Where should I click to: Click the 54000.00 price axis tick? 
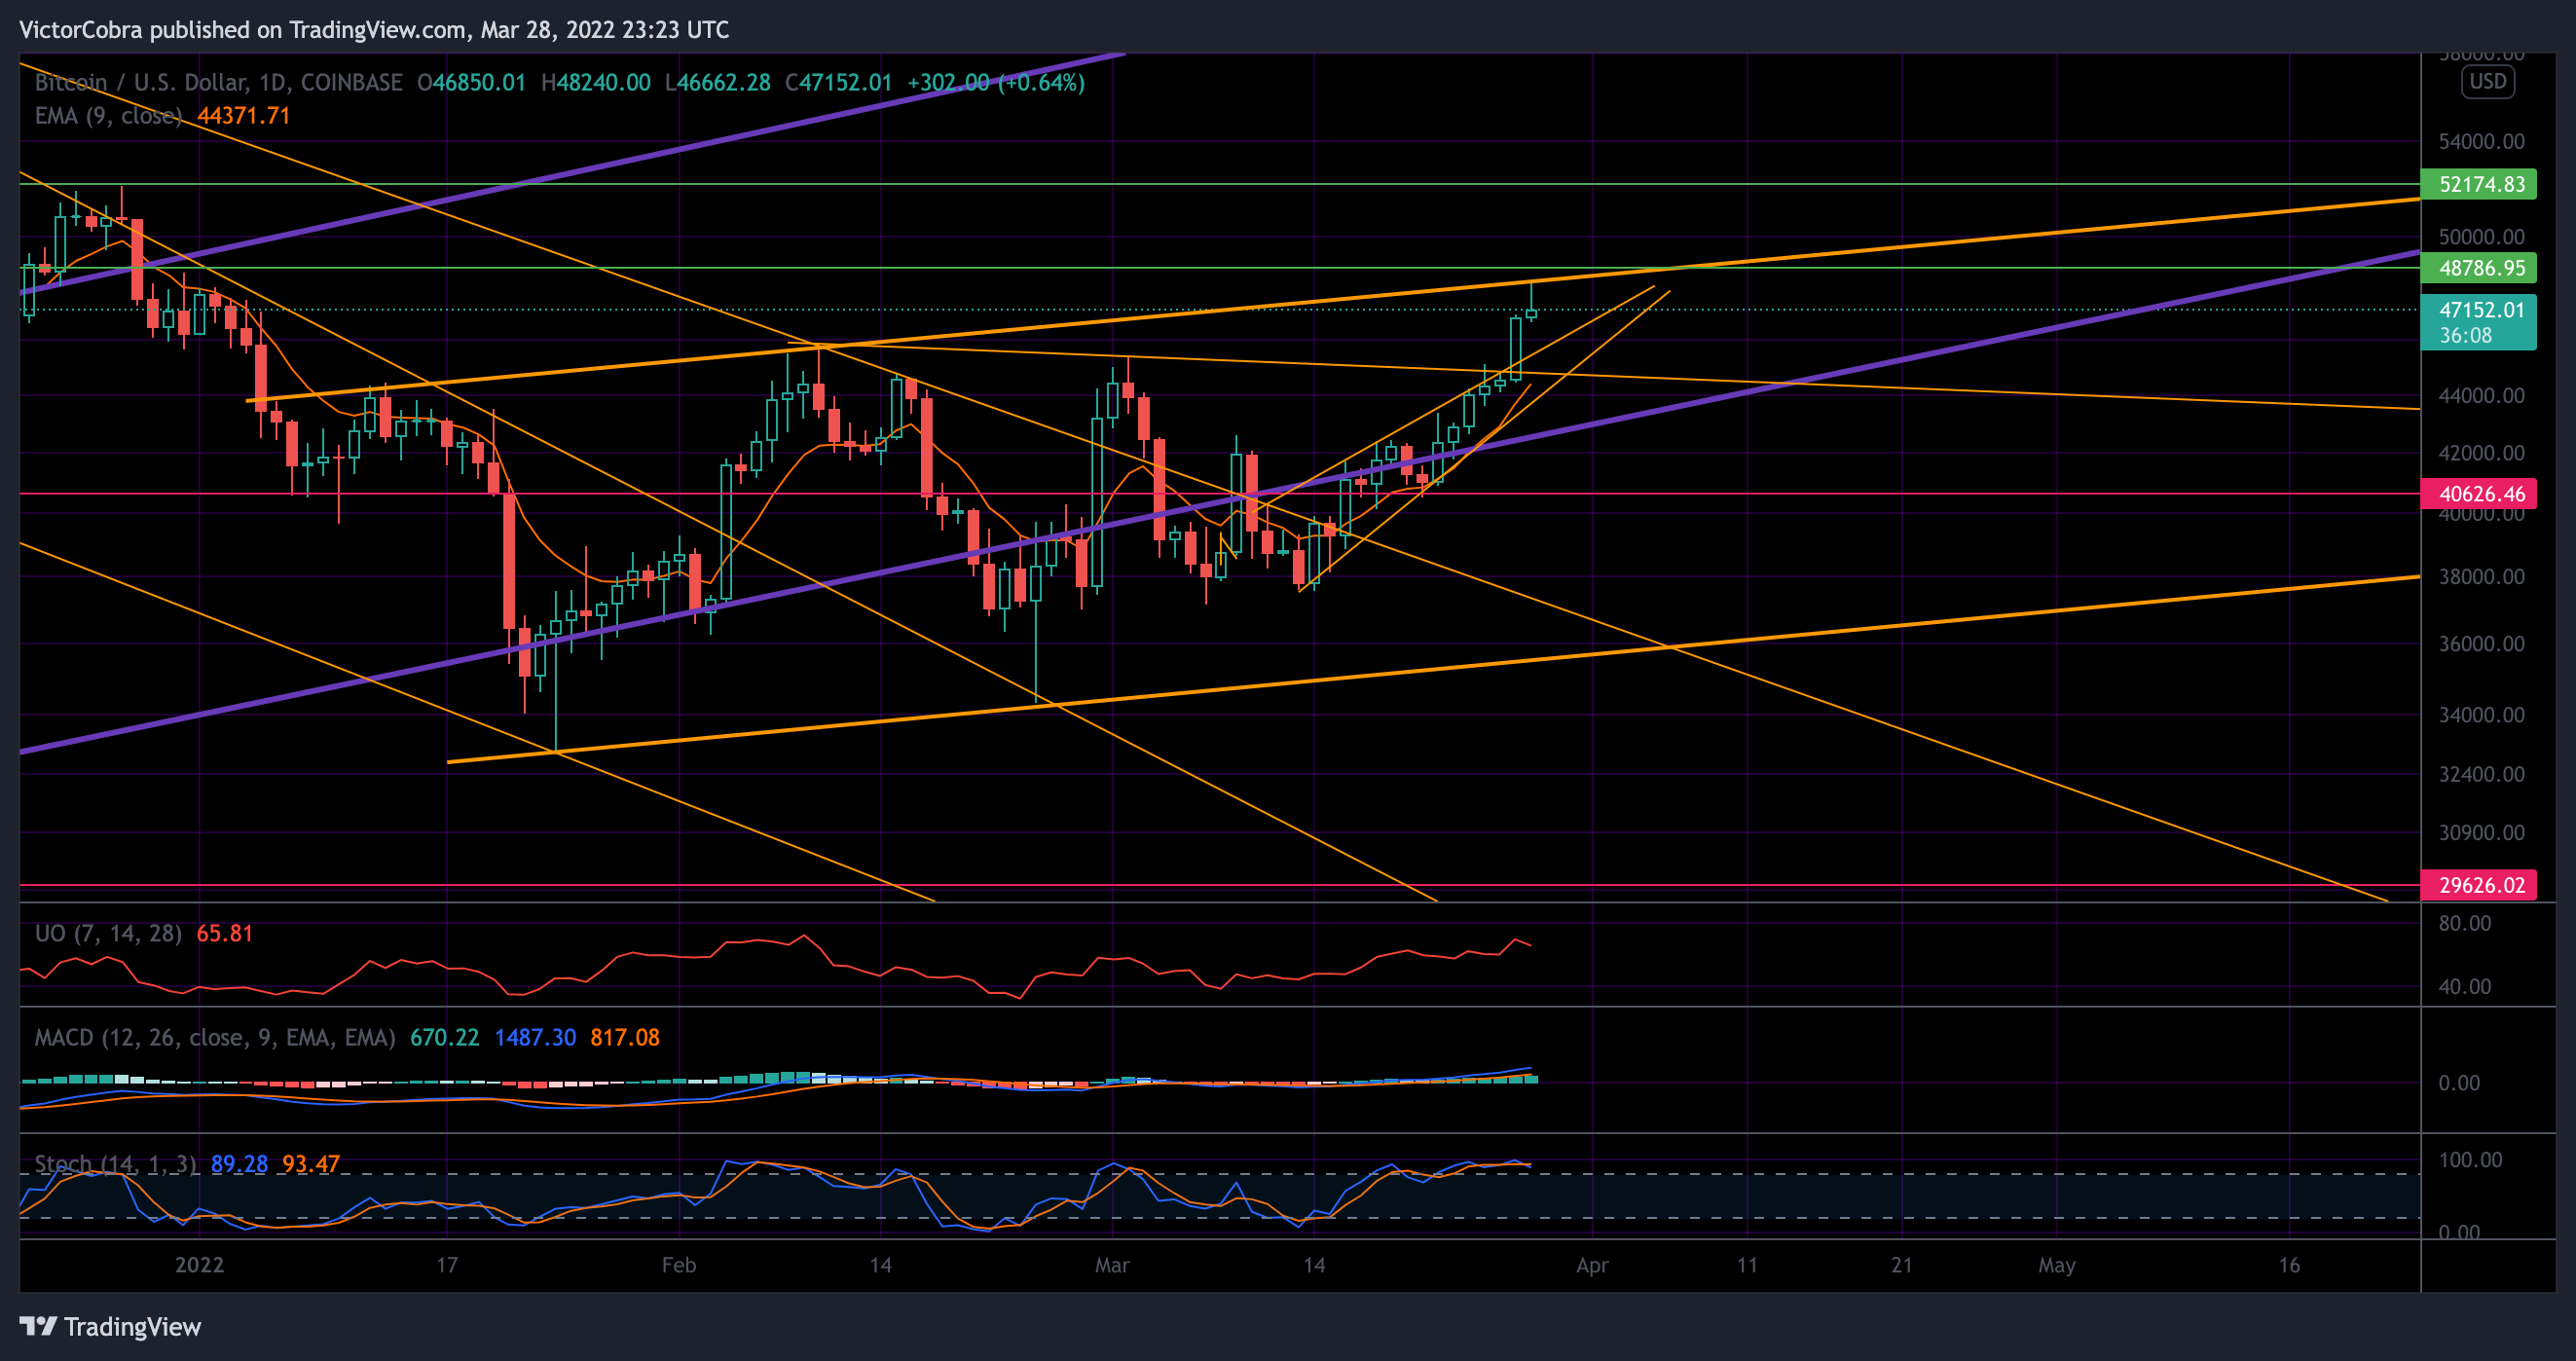2482,141
